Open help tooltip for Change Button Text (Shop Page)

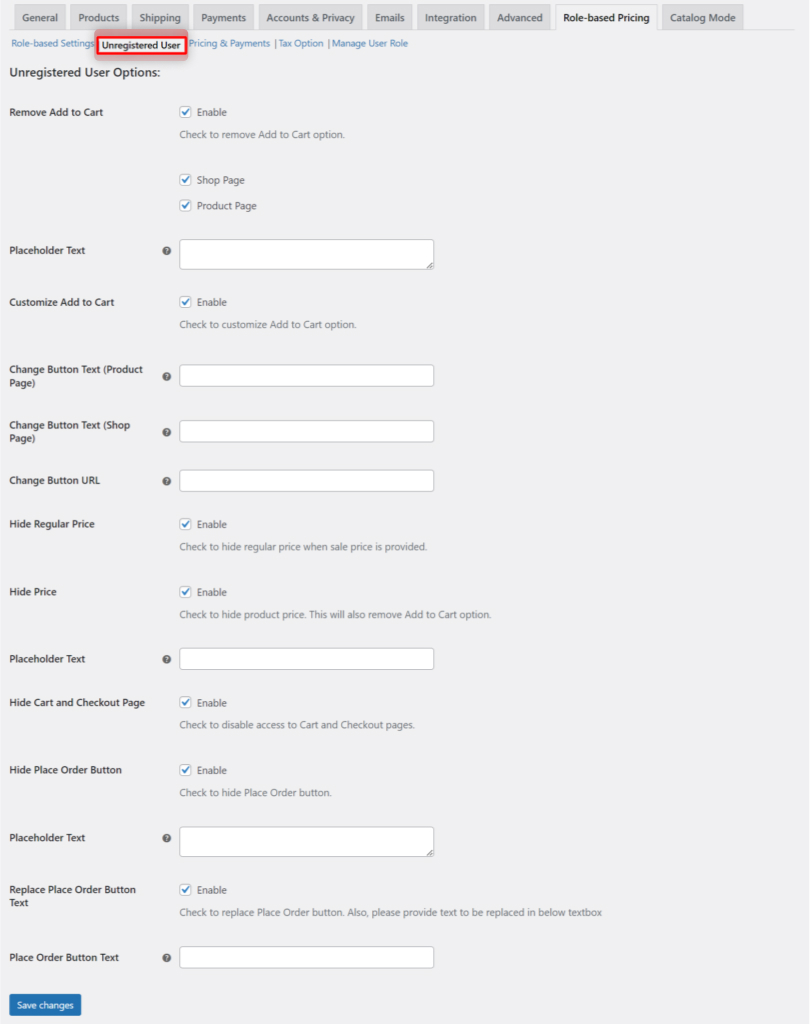click(164, 431)
